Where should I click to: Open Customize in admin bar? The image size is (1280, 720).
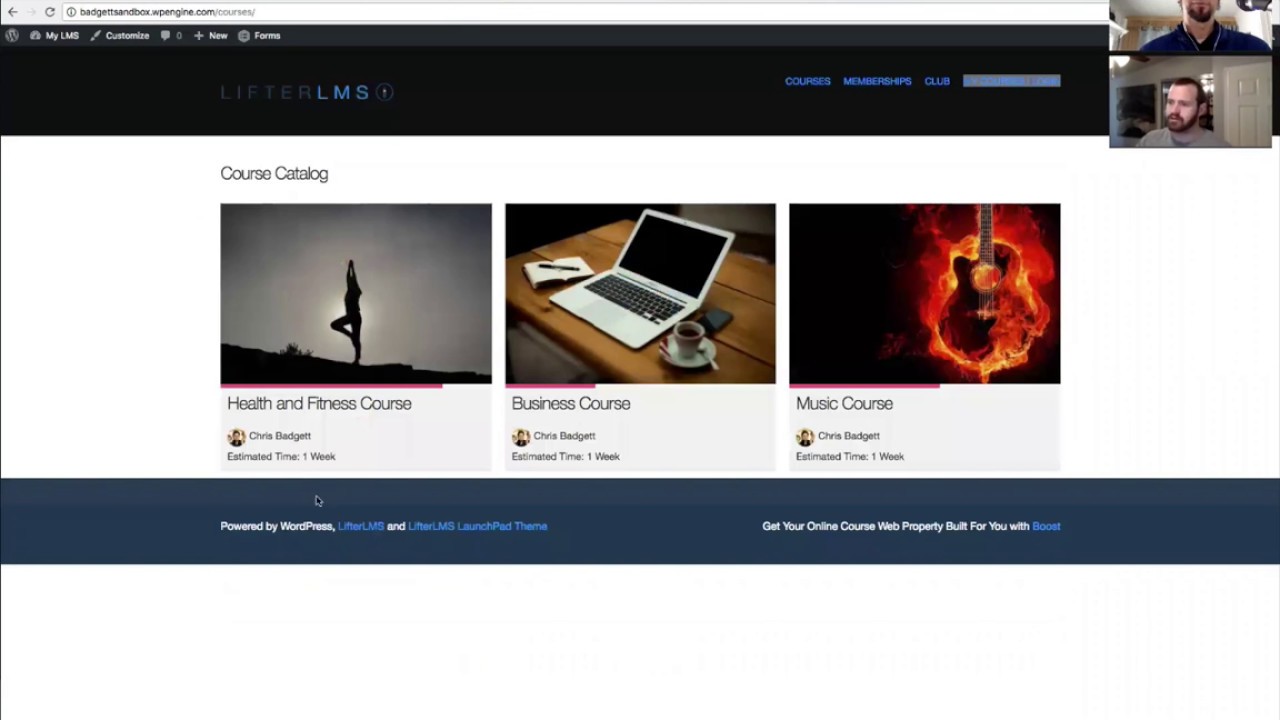pos(120,35)
